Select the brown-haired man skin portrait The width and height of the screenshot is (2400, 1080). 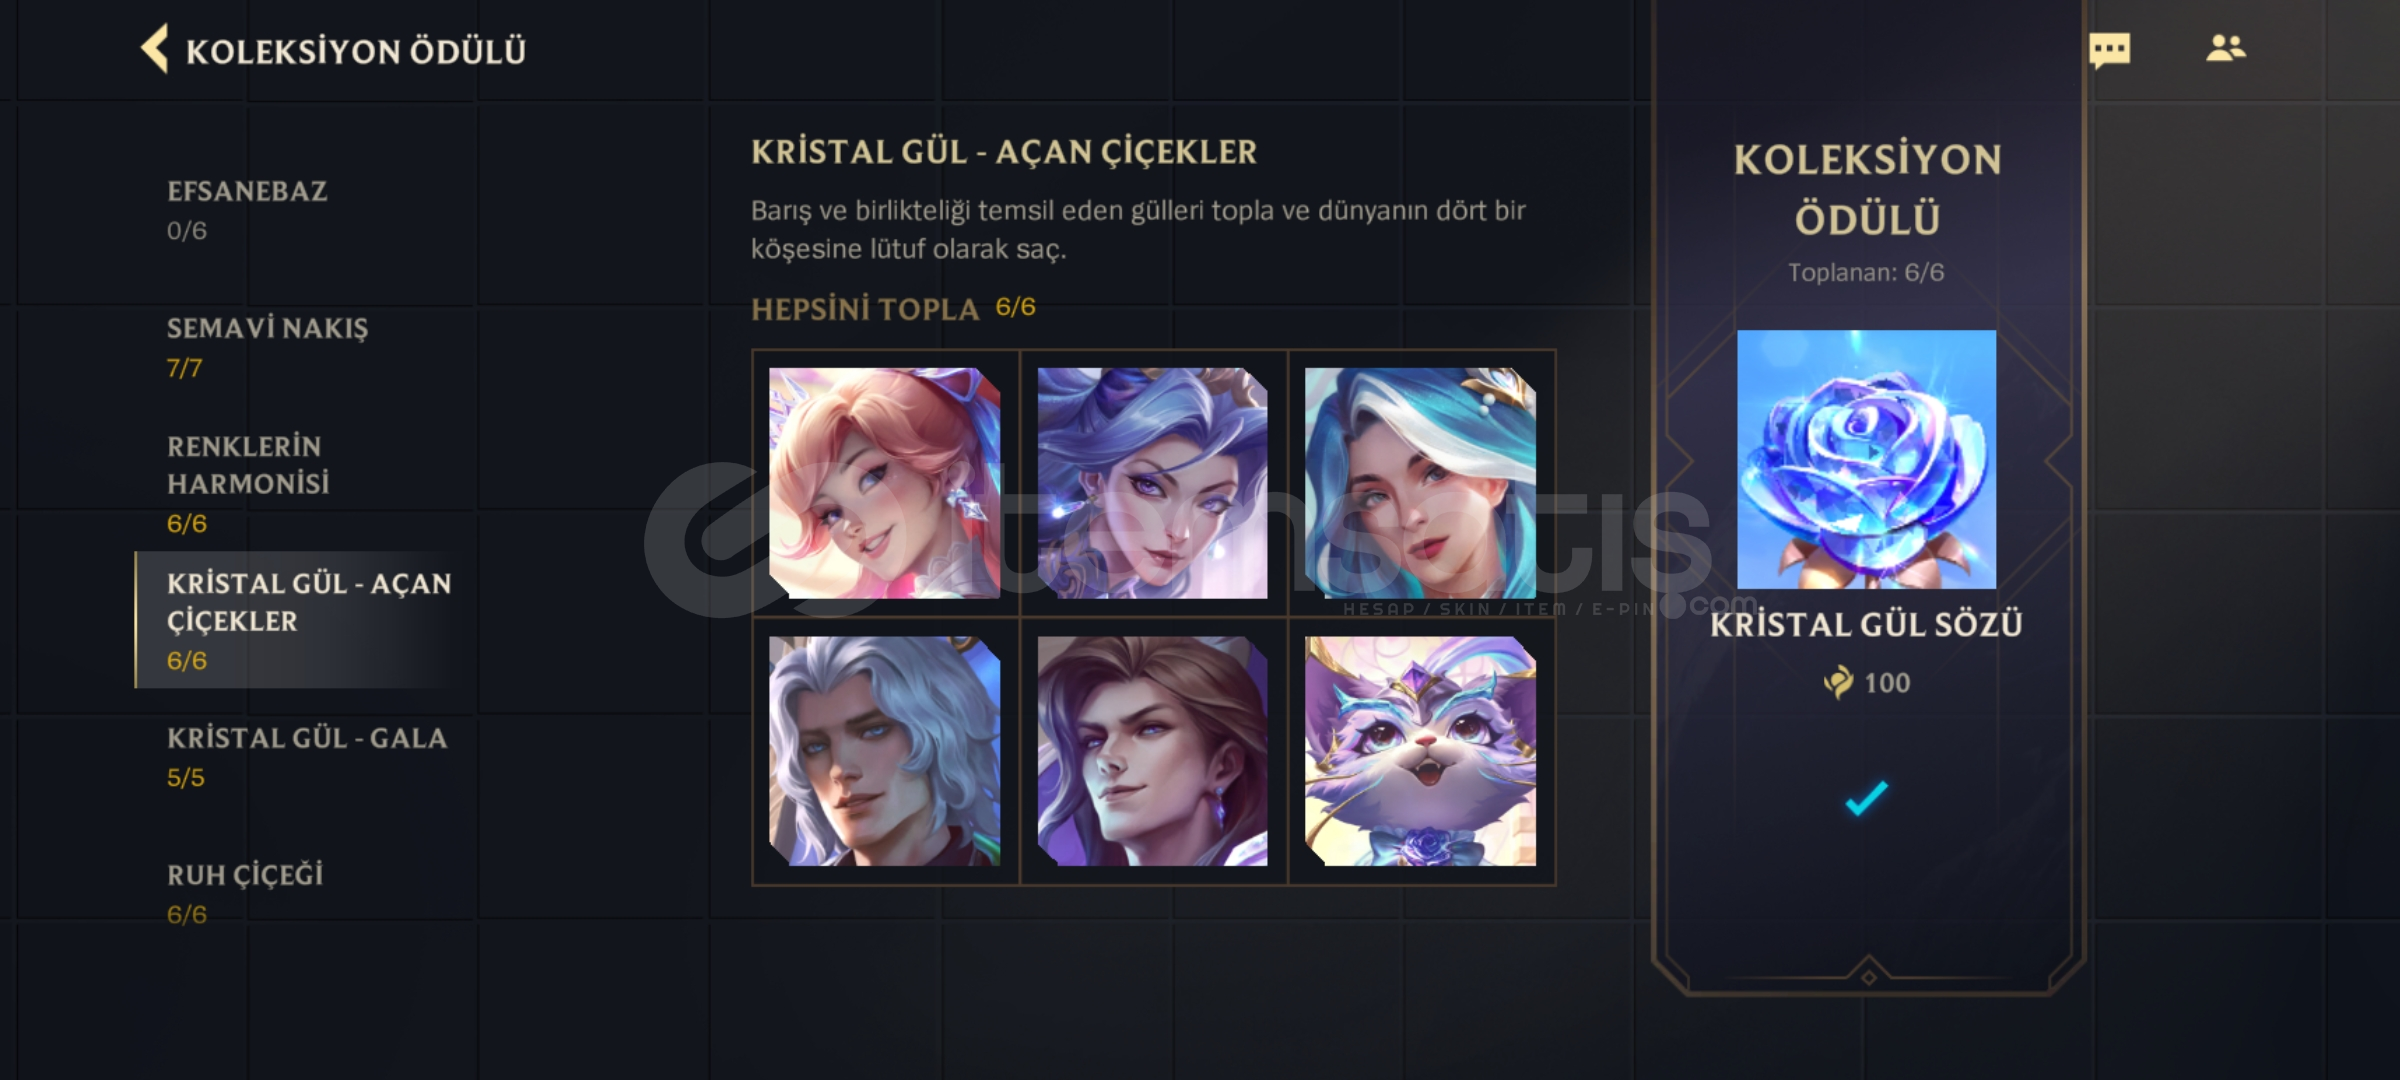click(1152, 751)
